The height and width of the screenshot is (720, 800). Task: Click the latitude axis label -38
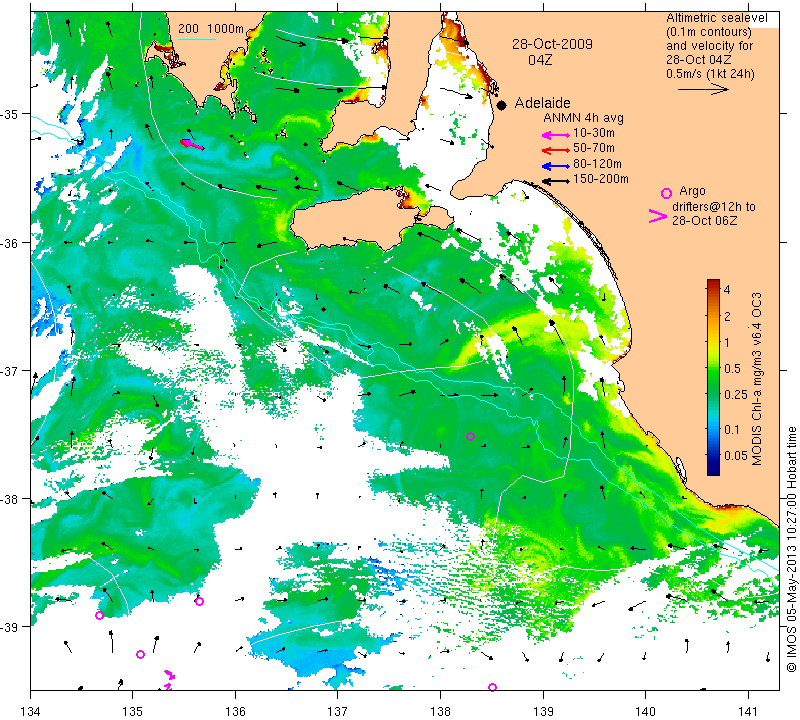click(x=10, y=499)
